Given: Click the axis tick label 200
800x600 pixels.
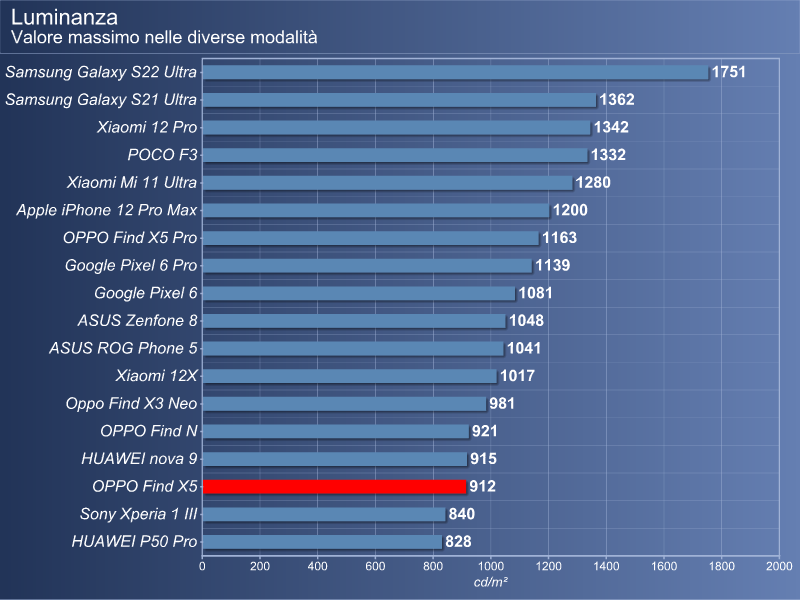Looking at the screenshot, I should tap(260, 566).
